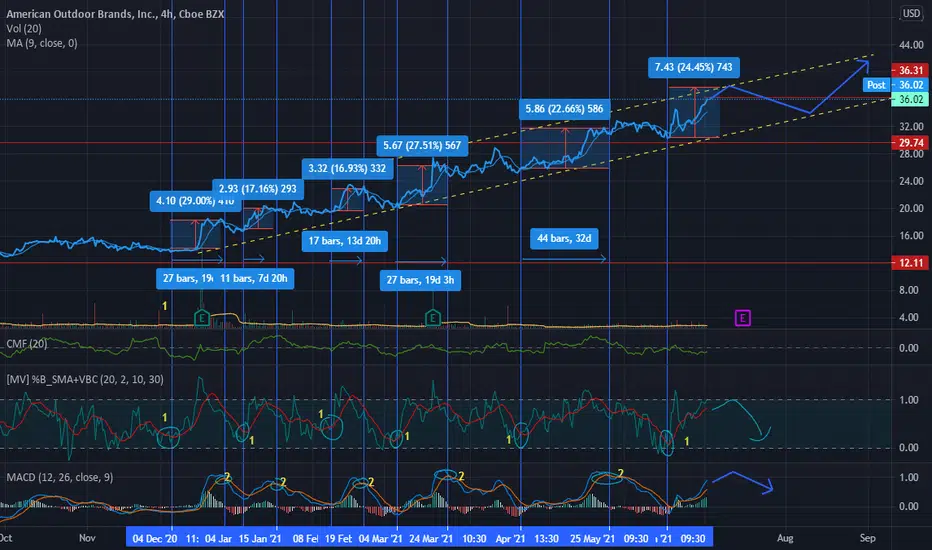Select the 11 bars, 7d 20h range label
932x550 pixels.
click(x=254, y=278)
